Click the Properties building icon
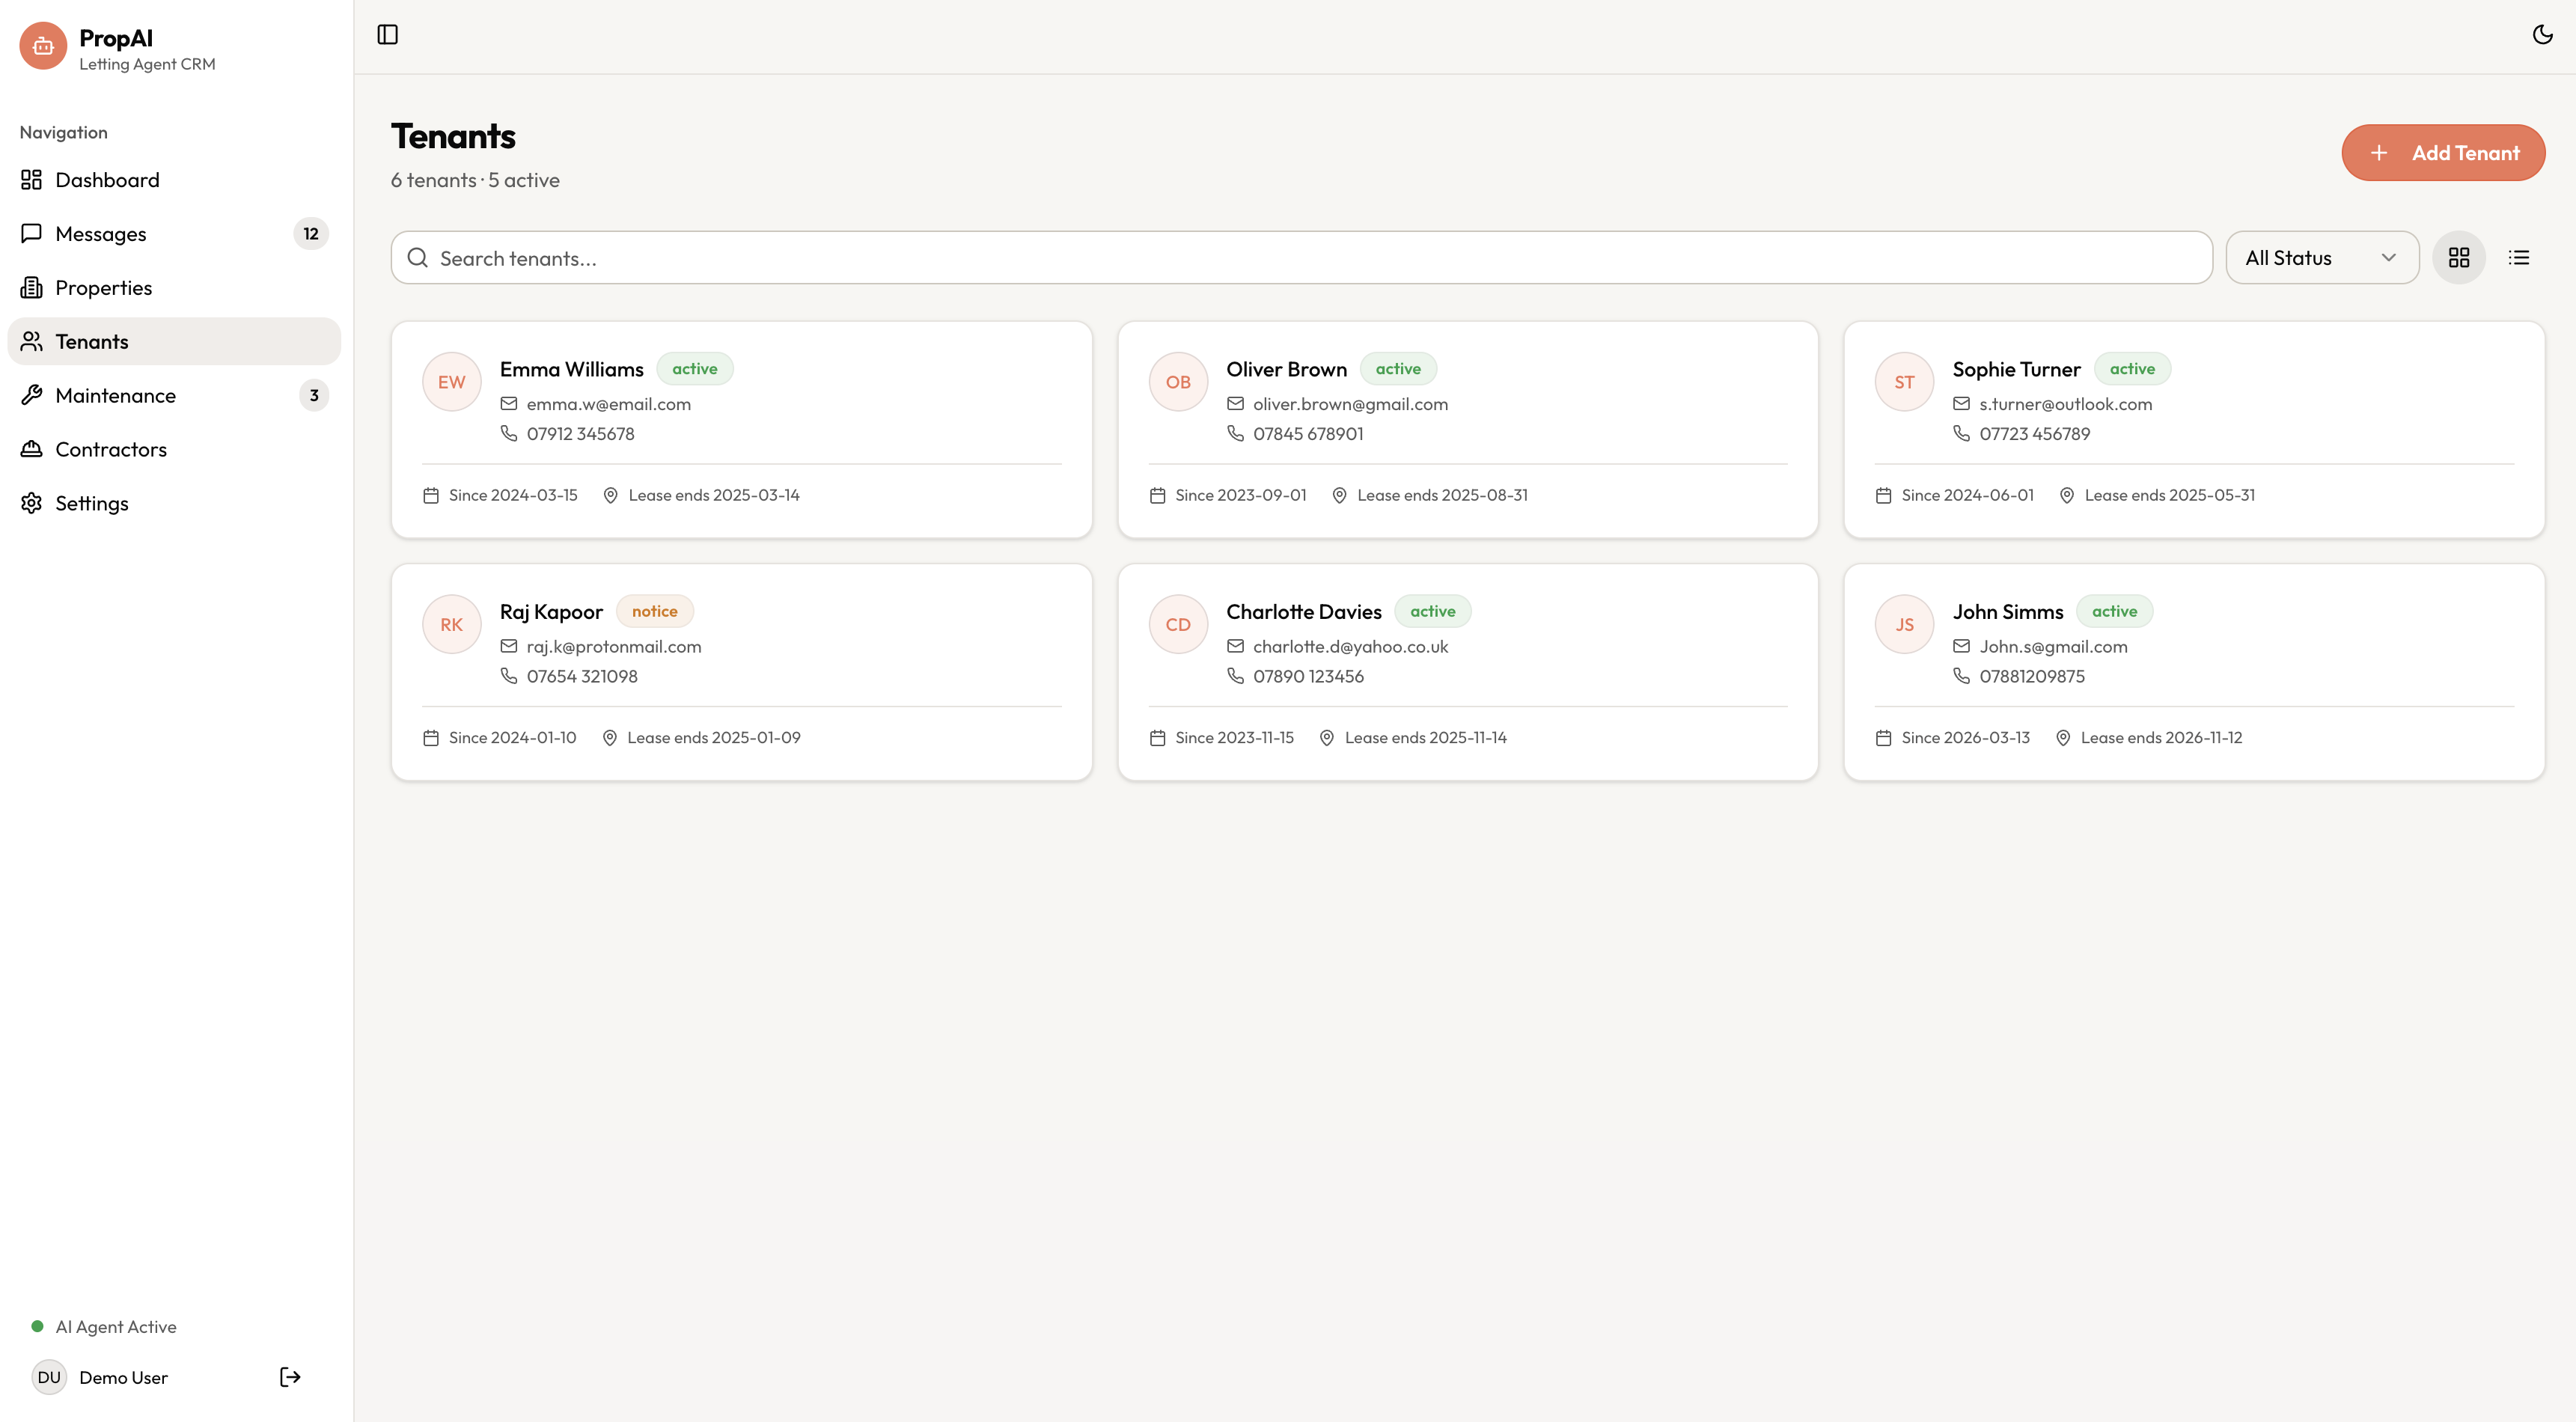2576x1422 pixels. tap(32, 288)
